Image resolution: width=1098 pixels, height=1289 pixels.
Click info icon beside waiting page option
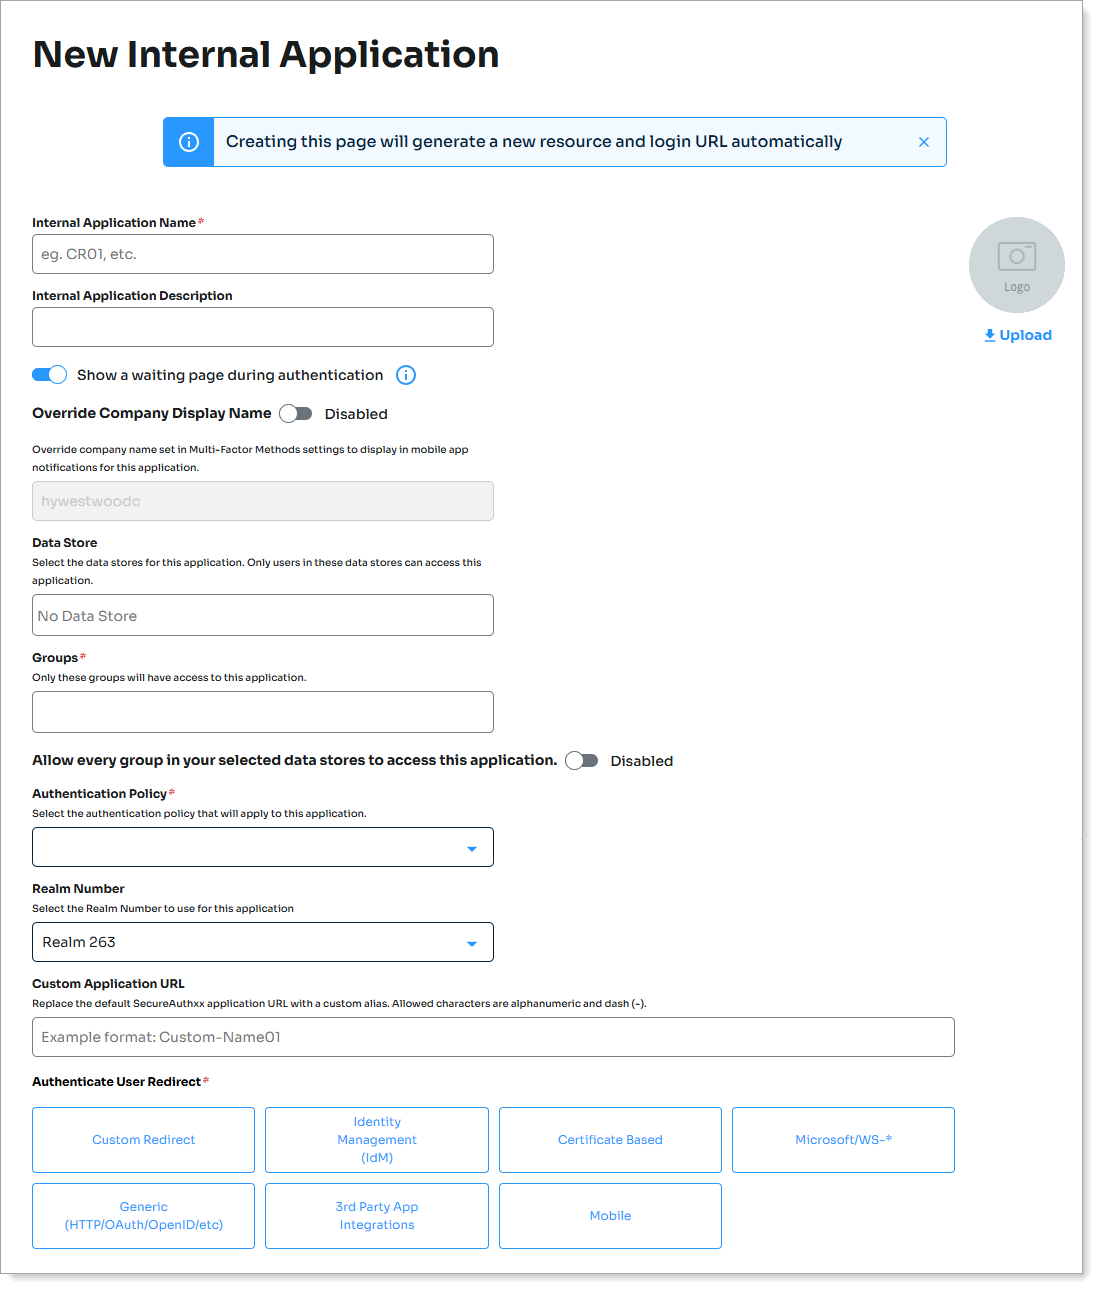pyautogui.click(x=406, y=375)
